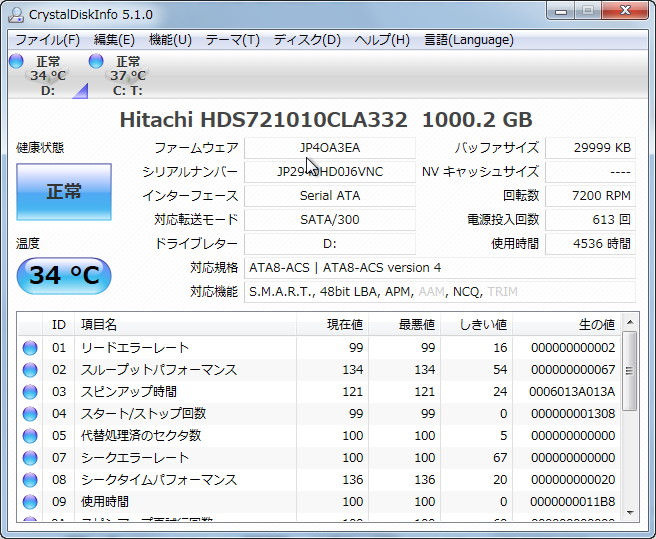Select the リードエラーレート attribute name
Image resolution: width=656 pixels, height=539 pixels.
tap(135, 348)
